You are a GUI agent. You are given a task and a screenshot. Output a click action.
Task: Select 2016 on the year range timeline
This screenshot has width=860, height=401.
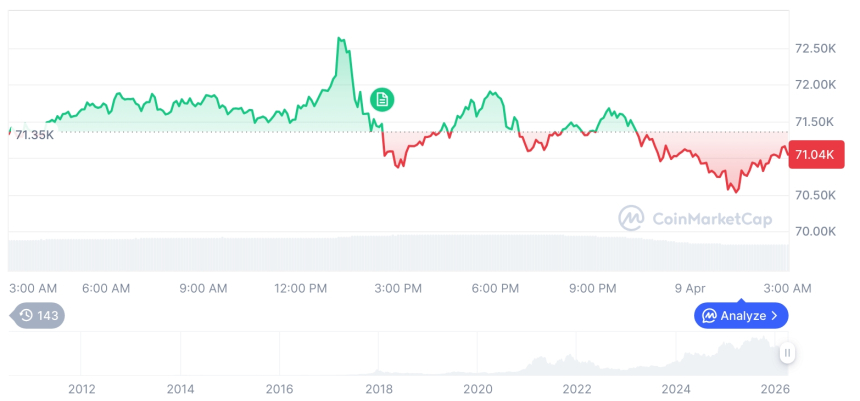280,389
